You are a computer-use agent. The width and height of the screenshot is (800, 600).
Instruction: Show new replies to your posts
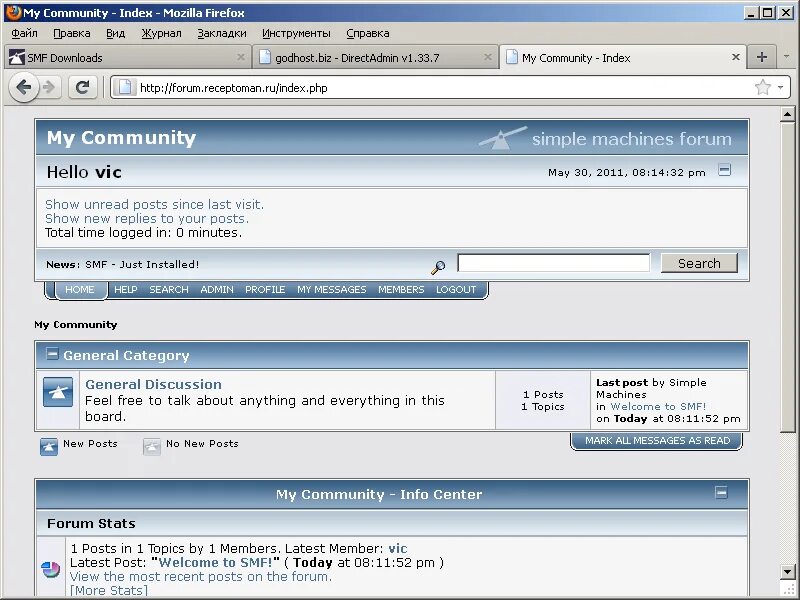tap(147, 218)
